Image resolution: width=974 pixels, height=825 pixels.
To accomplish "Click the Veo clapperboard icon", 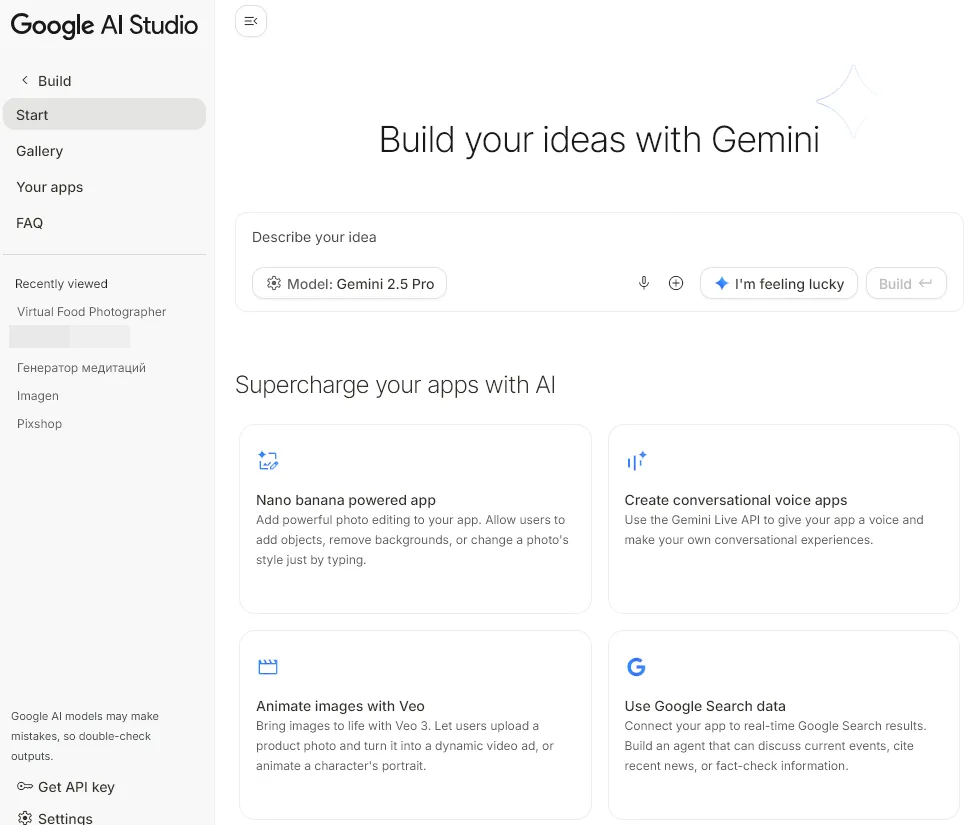I will [x=268, y=667].
